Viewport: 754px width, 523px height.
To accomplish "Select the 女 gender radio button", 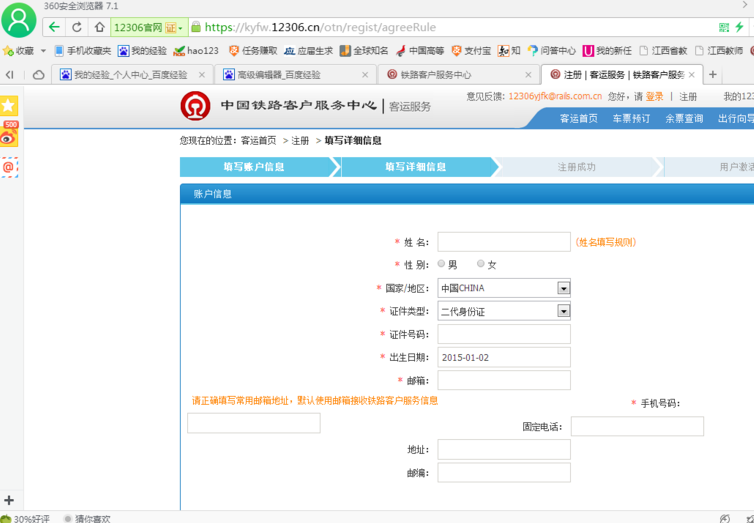I will click(x=480, y=263).
